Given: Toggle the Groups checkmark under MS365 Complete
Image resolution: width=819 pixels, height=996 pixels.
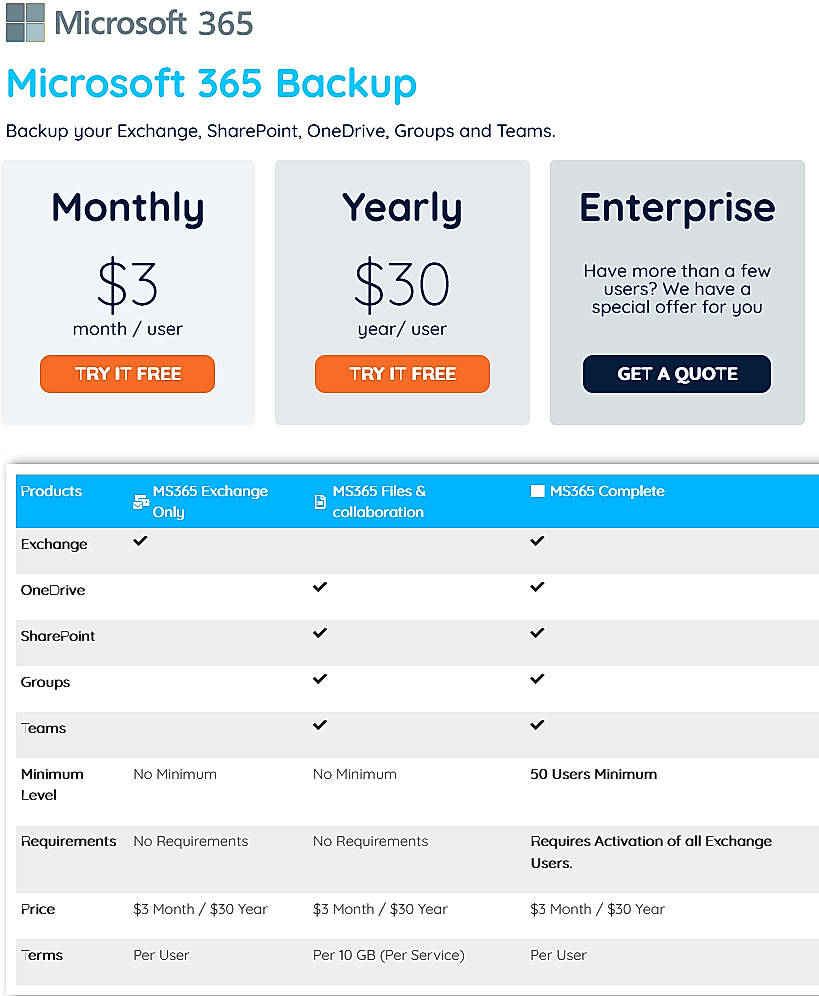Looking at the screenshot, I should coord(537,678).
